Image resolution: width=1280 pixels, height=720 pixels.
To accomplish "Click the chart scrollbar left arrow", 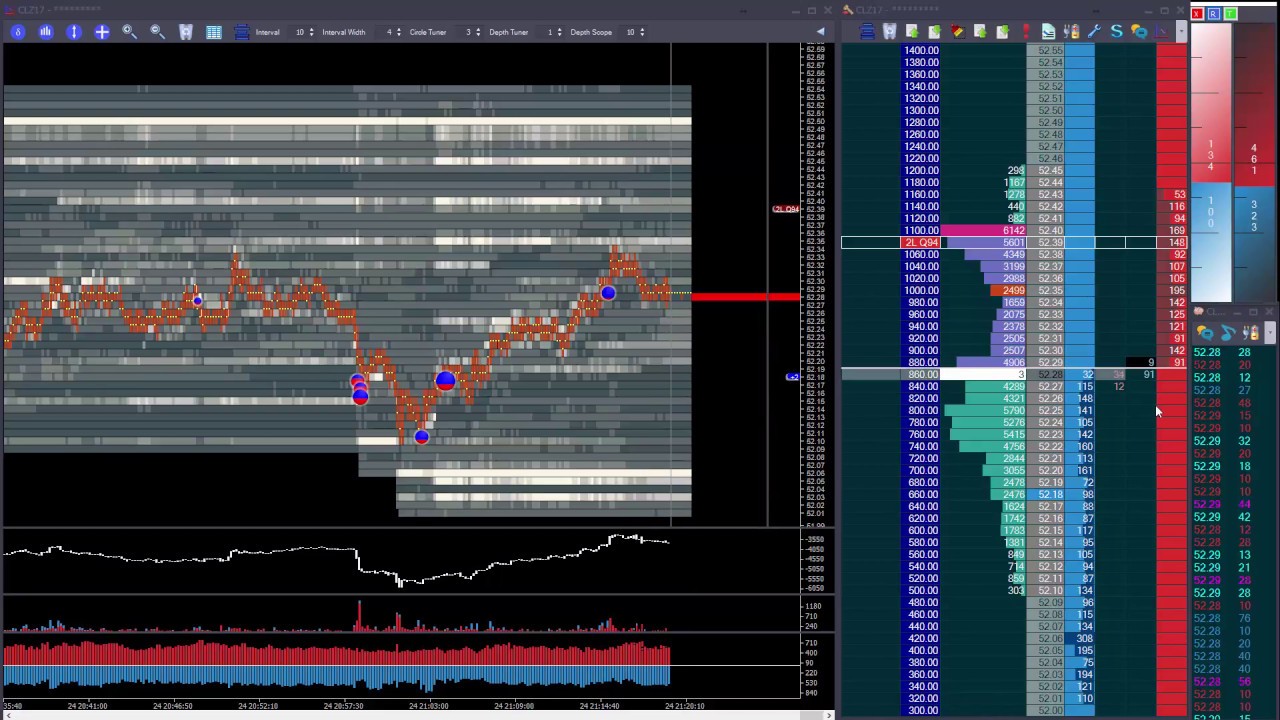I will pyautogui.click(x=7, y=715).
